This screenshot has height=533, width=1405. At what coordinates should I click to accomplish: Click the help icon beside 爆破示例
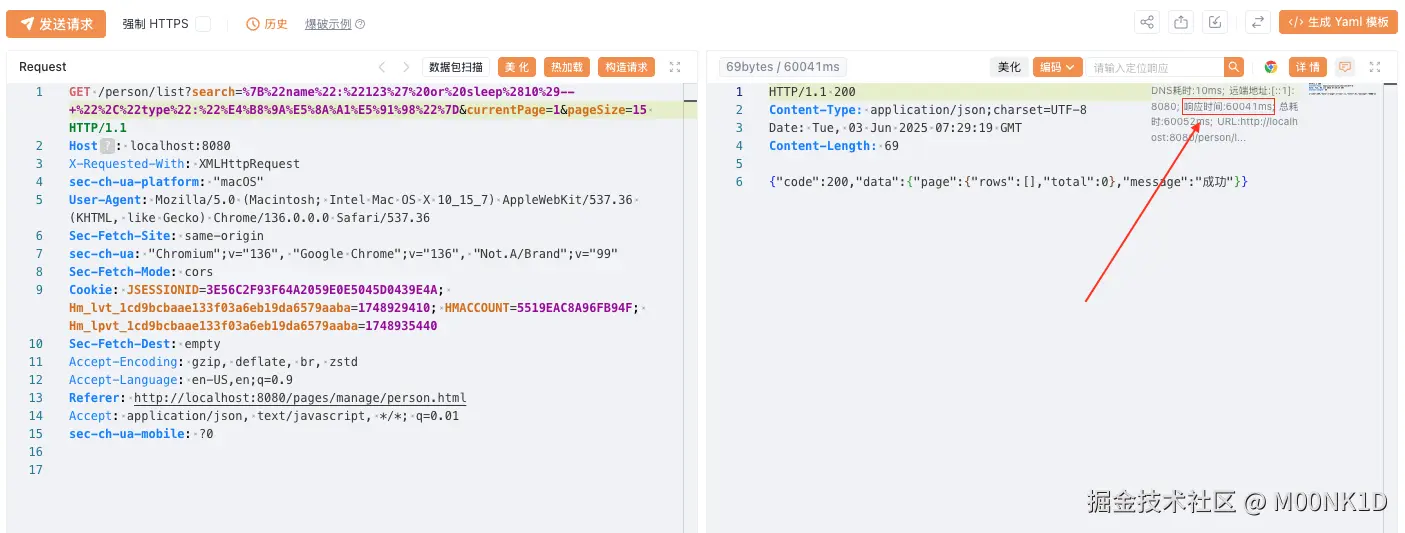point(360,24)
